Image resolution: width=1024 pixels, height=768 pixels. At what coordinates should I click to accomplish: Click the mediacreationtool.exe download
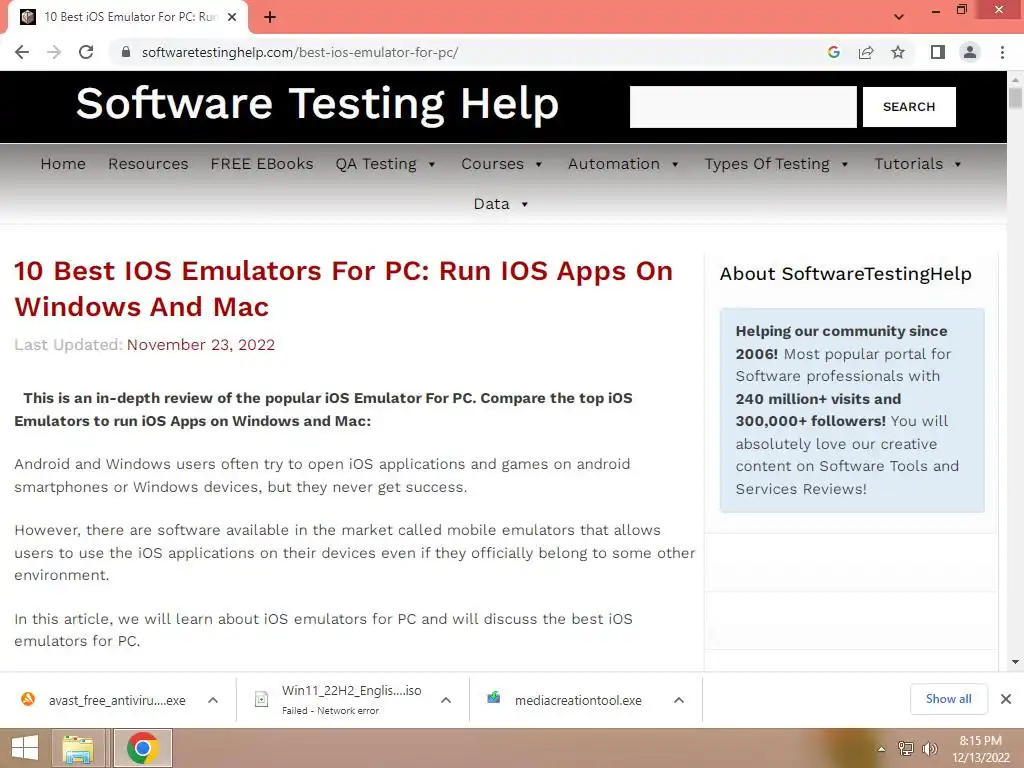(x=578, y=700)
